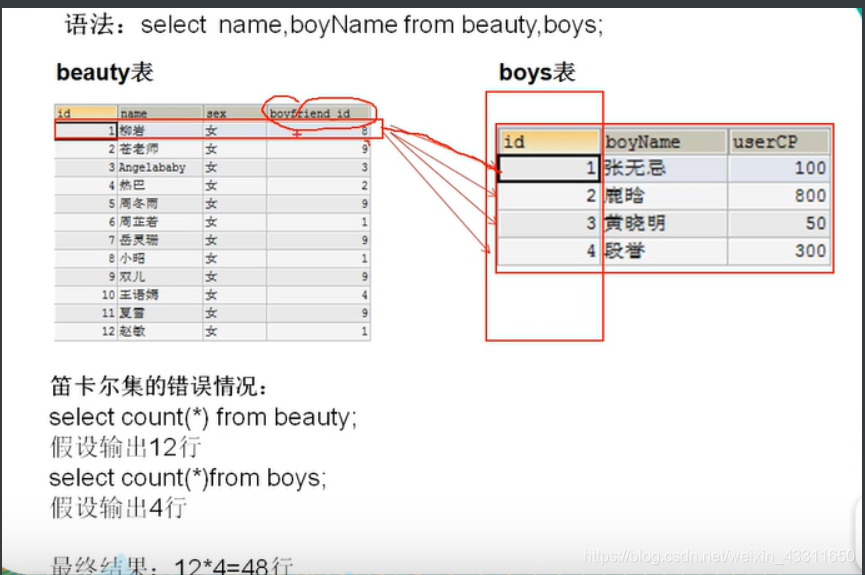Select the name cell '小昭'
Image resolution: width=865 pixels, height=575 pixels.
(160, 258)
